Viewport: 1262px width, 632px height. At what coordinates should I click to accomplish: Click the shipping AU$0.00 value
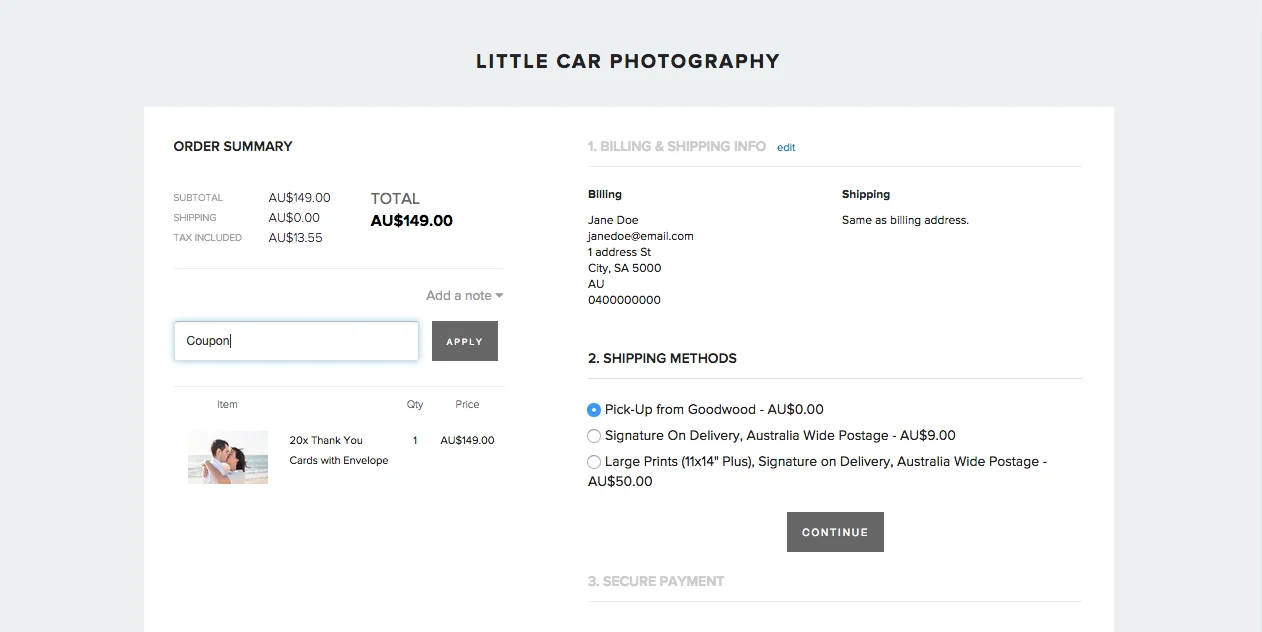tap(294, 218)
